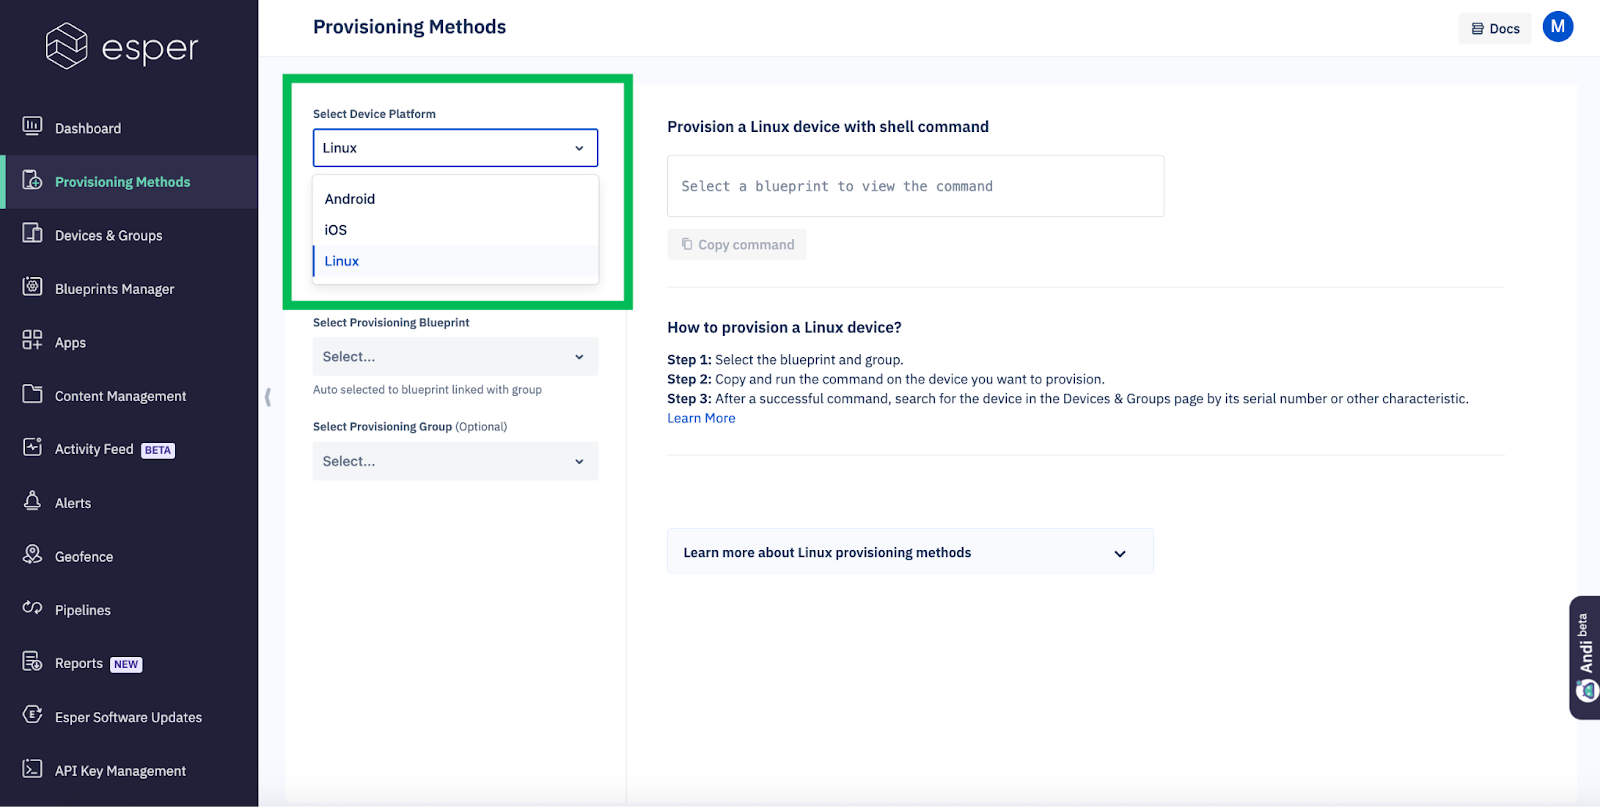1600x807 pixels.
Task: Click the Esper Software Updates icon
Action: [32, 715]
